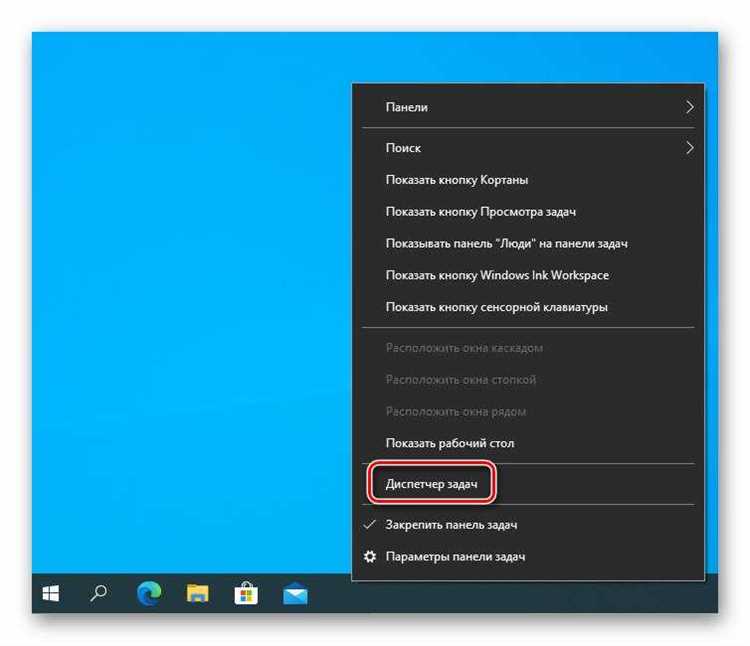
Task: Open File Explorer from the taskbar
Action: [x=198, y=594]
